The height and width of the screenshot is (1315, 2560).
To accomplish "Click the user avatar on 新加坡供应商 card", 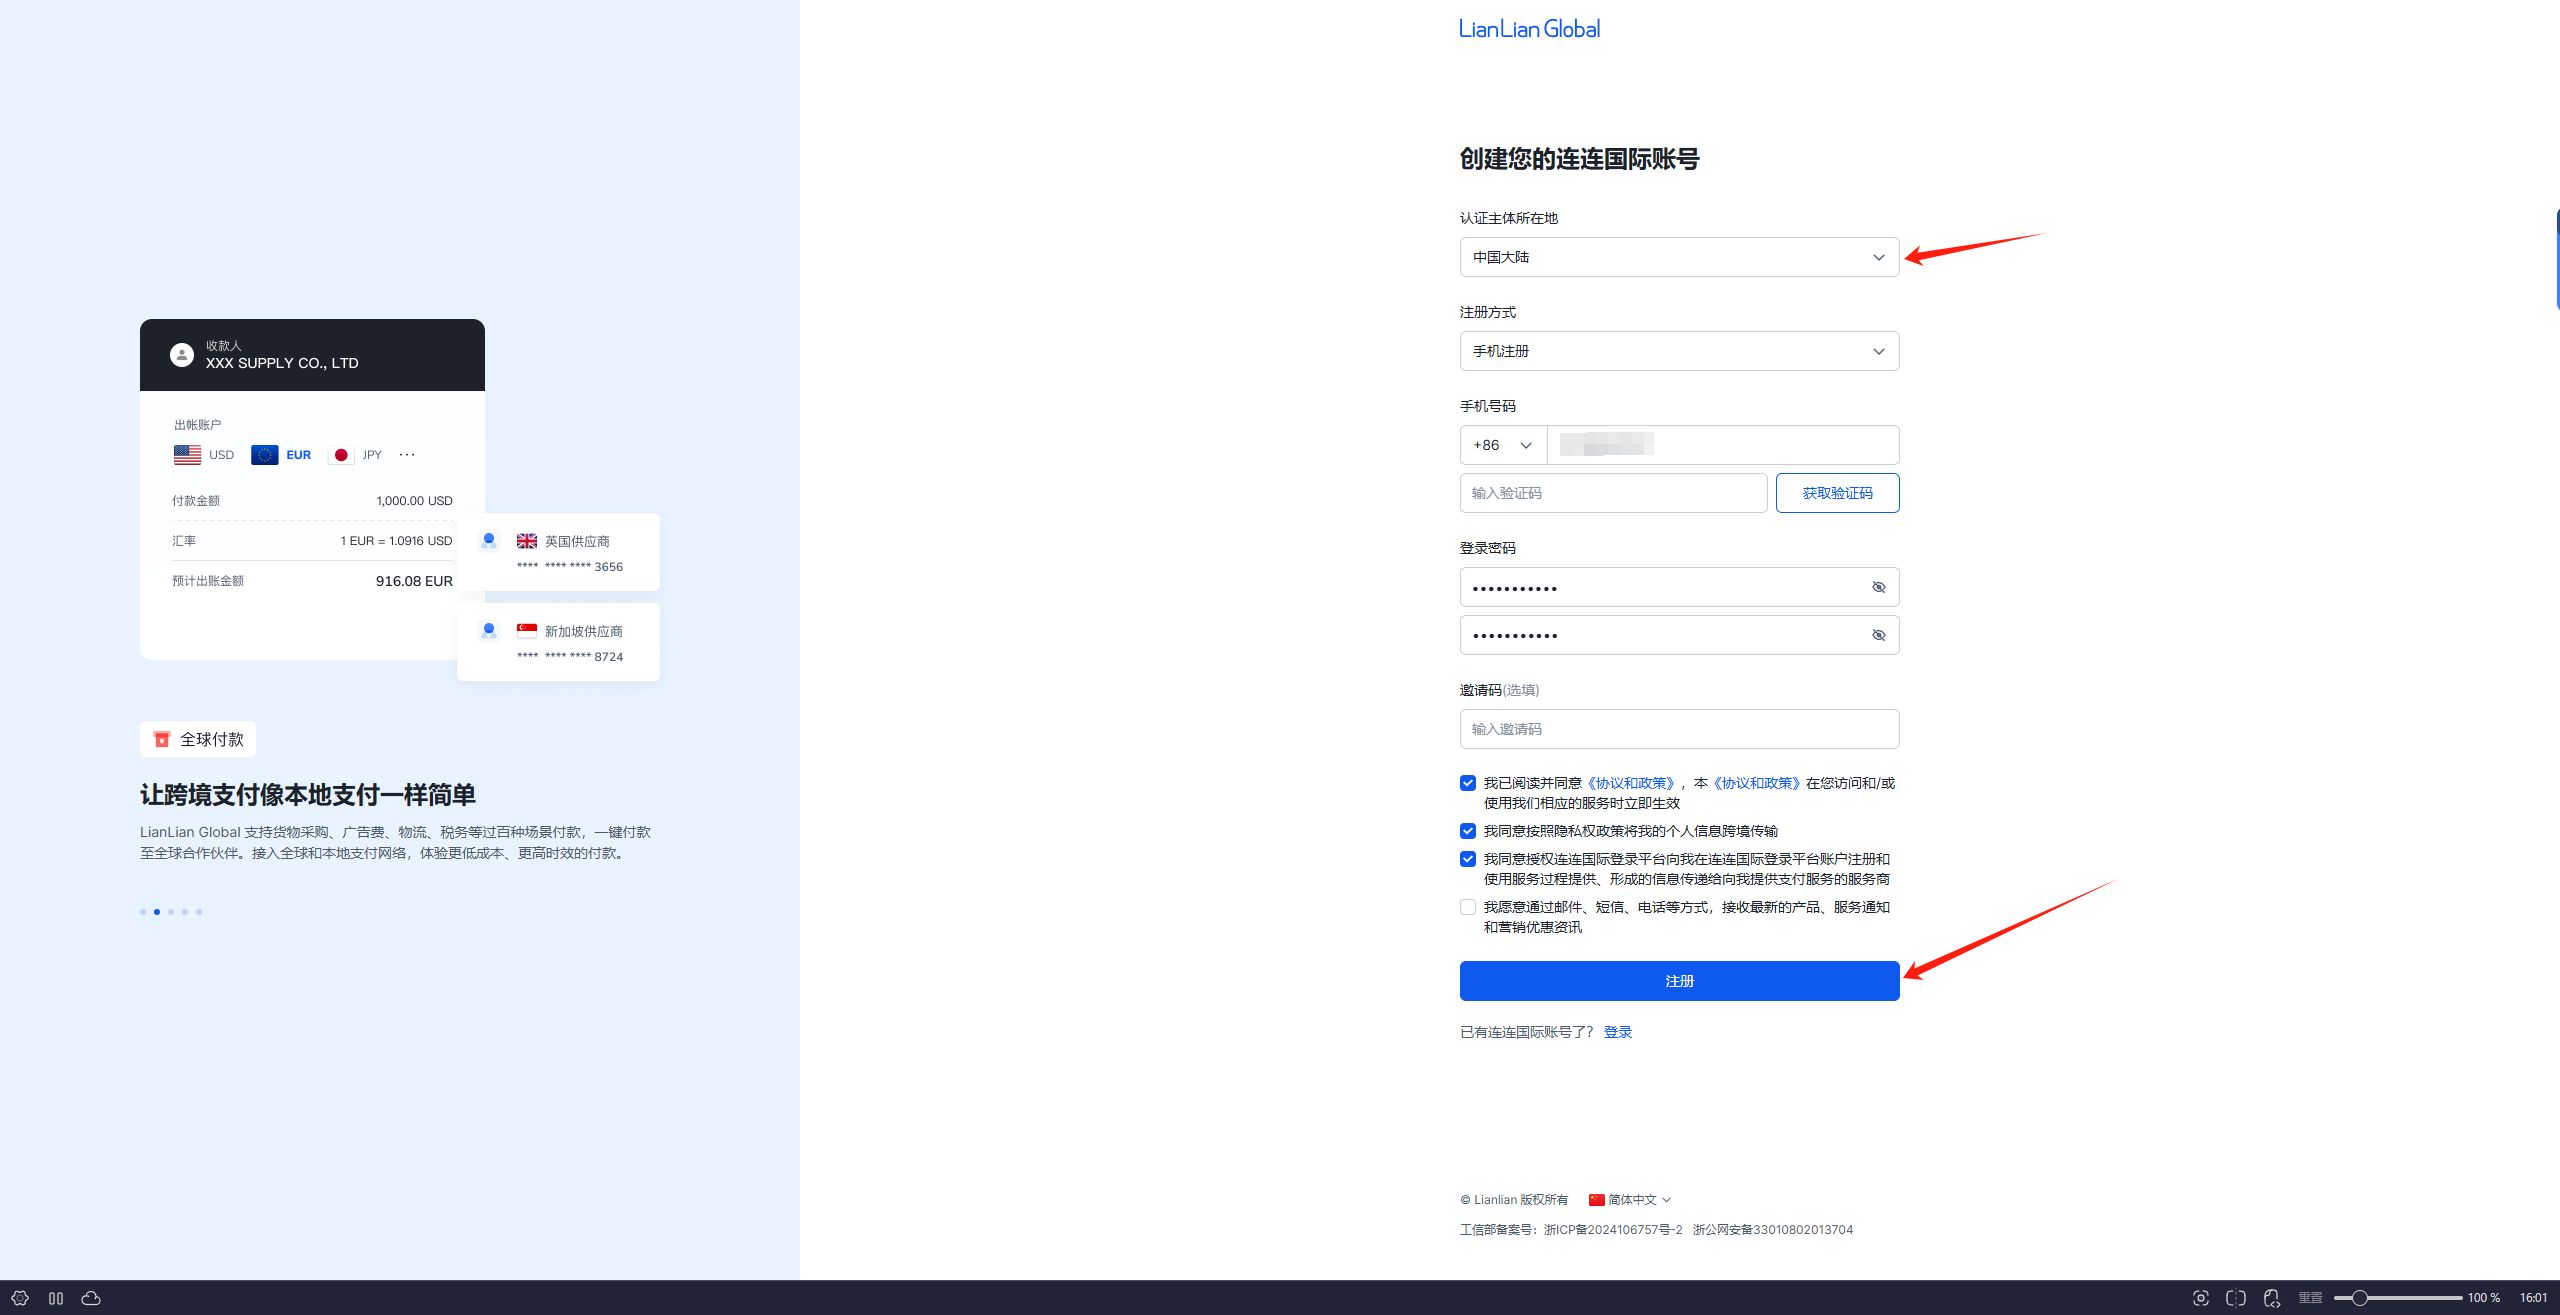I will tap(489, 631).
